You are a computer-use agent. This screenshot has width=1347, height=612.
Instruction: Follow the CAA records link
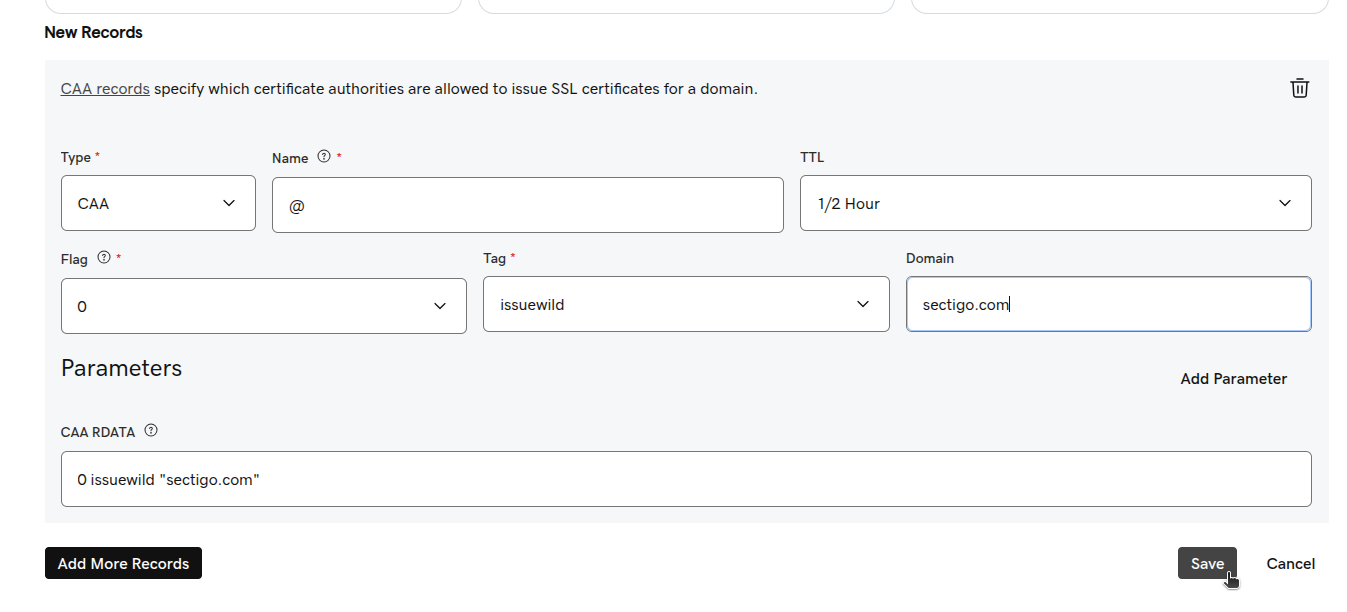point(105,89)
